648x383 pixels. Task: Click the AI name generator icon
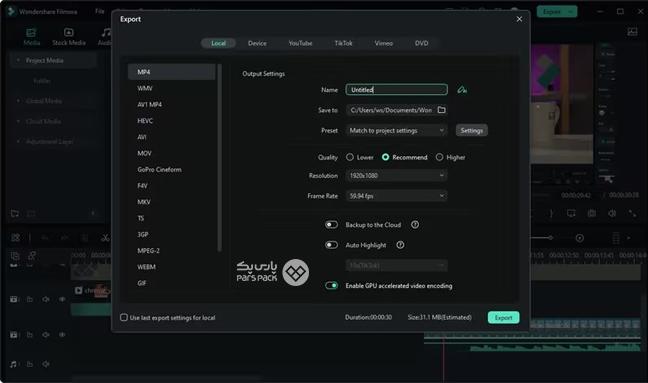pos(462,90)
